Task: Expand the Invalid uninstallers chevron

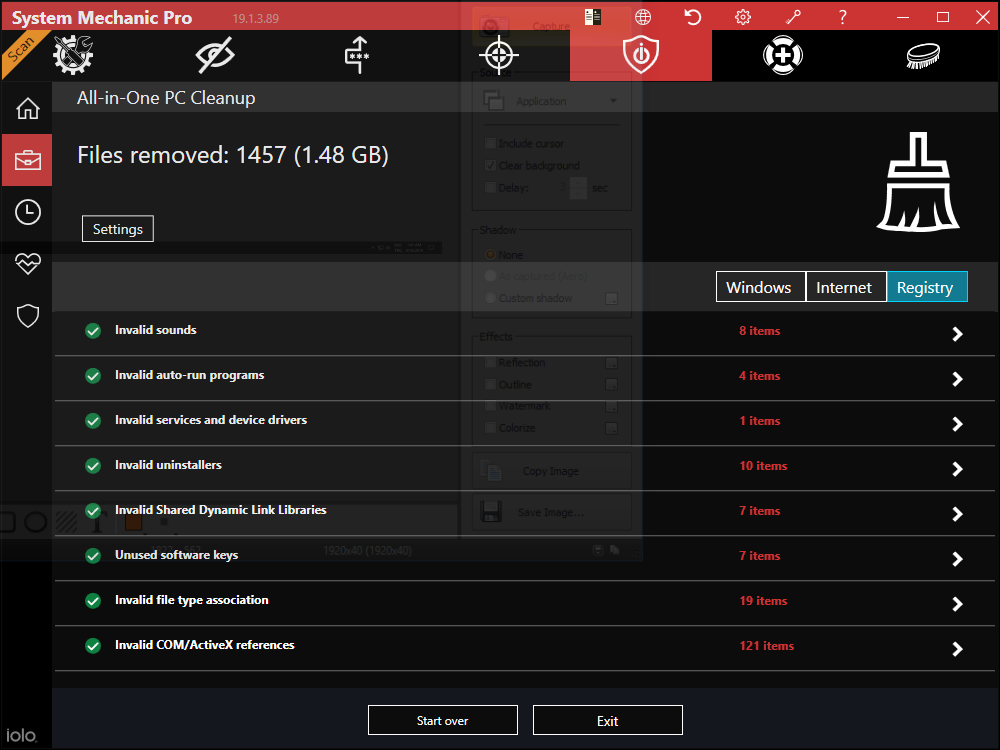Action: point(957,469)
